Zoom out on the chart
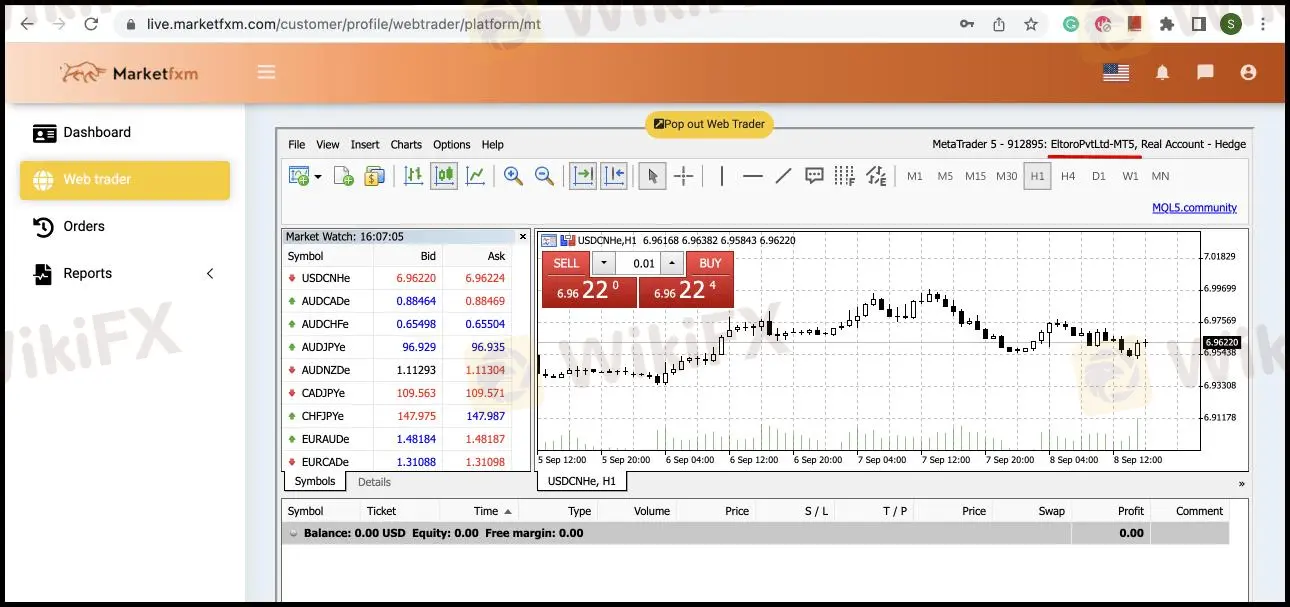 click(x=543, y=176)
